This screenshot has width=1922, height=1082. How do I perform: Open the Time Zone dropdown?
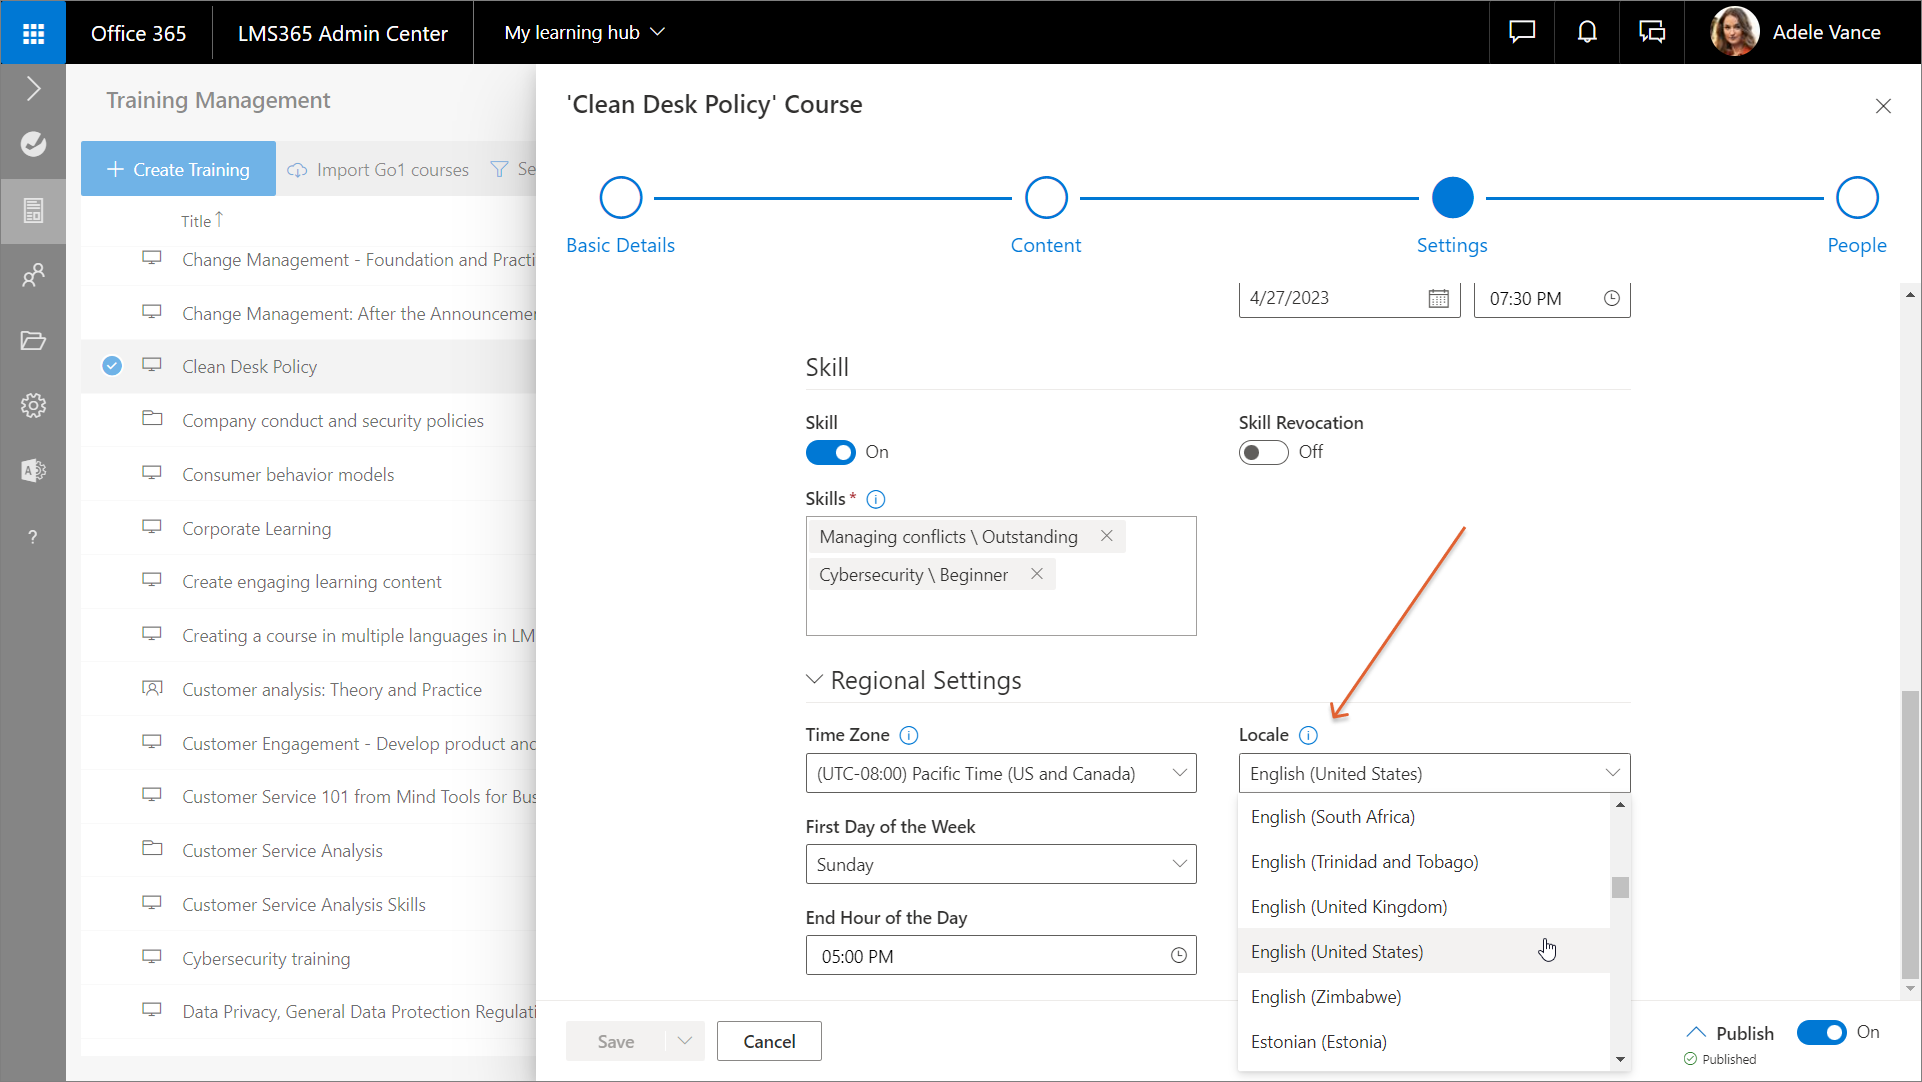point(1000,773)
